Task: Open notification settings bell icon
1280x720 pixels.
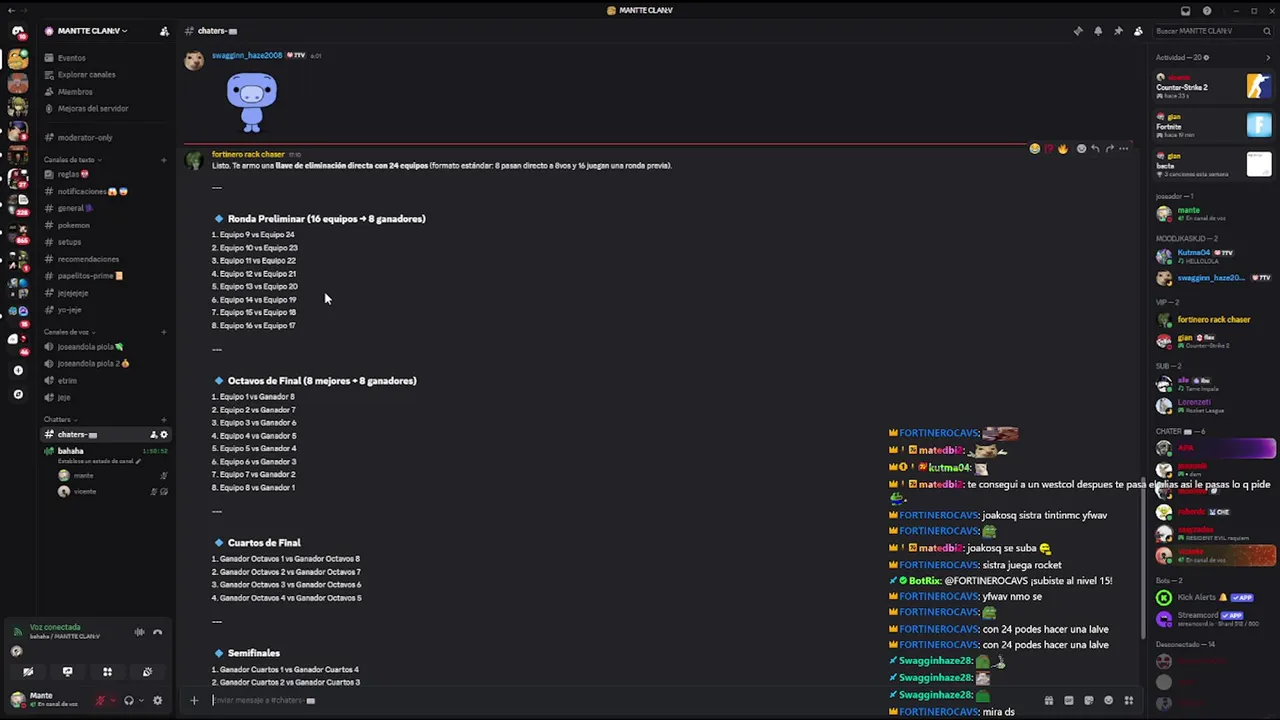Action: click(x=1098, y=31)
